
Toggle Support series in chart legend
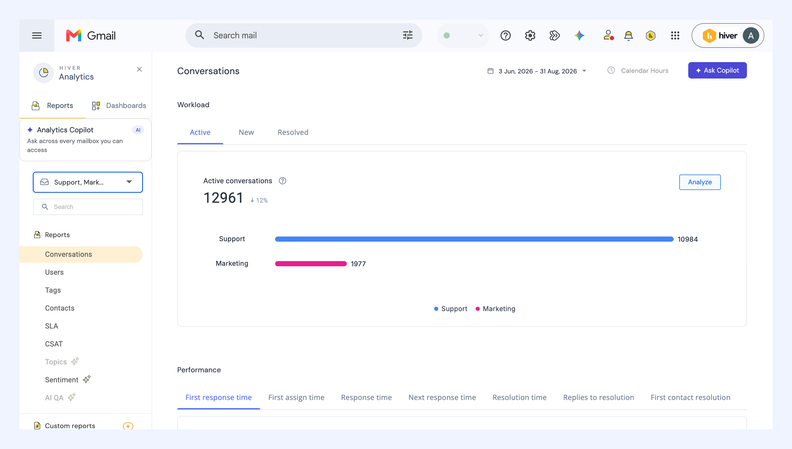point(451,309)
